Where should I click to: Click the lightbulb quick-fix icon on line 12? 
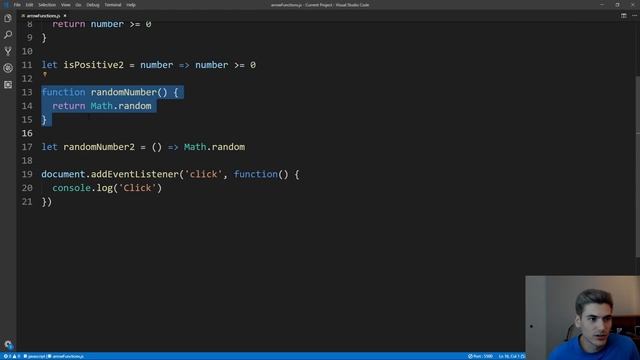point(45,74)
